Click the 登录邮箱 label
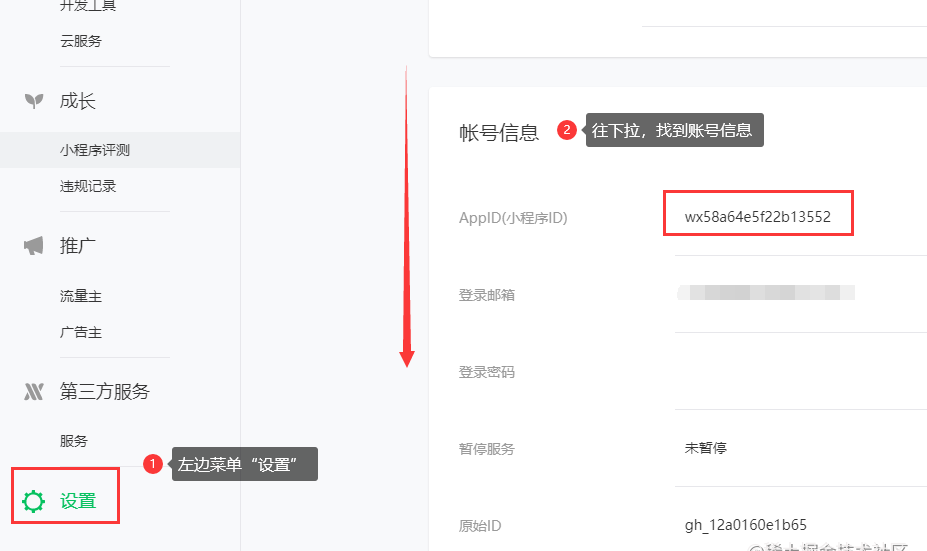 tap(487, 295)
